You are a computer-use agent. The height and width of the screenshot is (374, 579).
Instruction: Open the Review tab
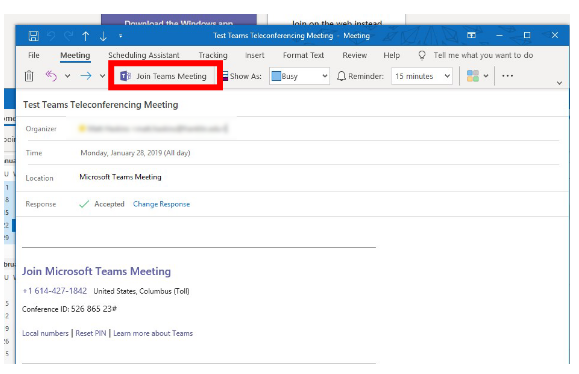pos(354,55)
